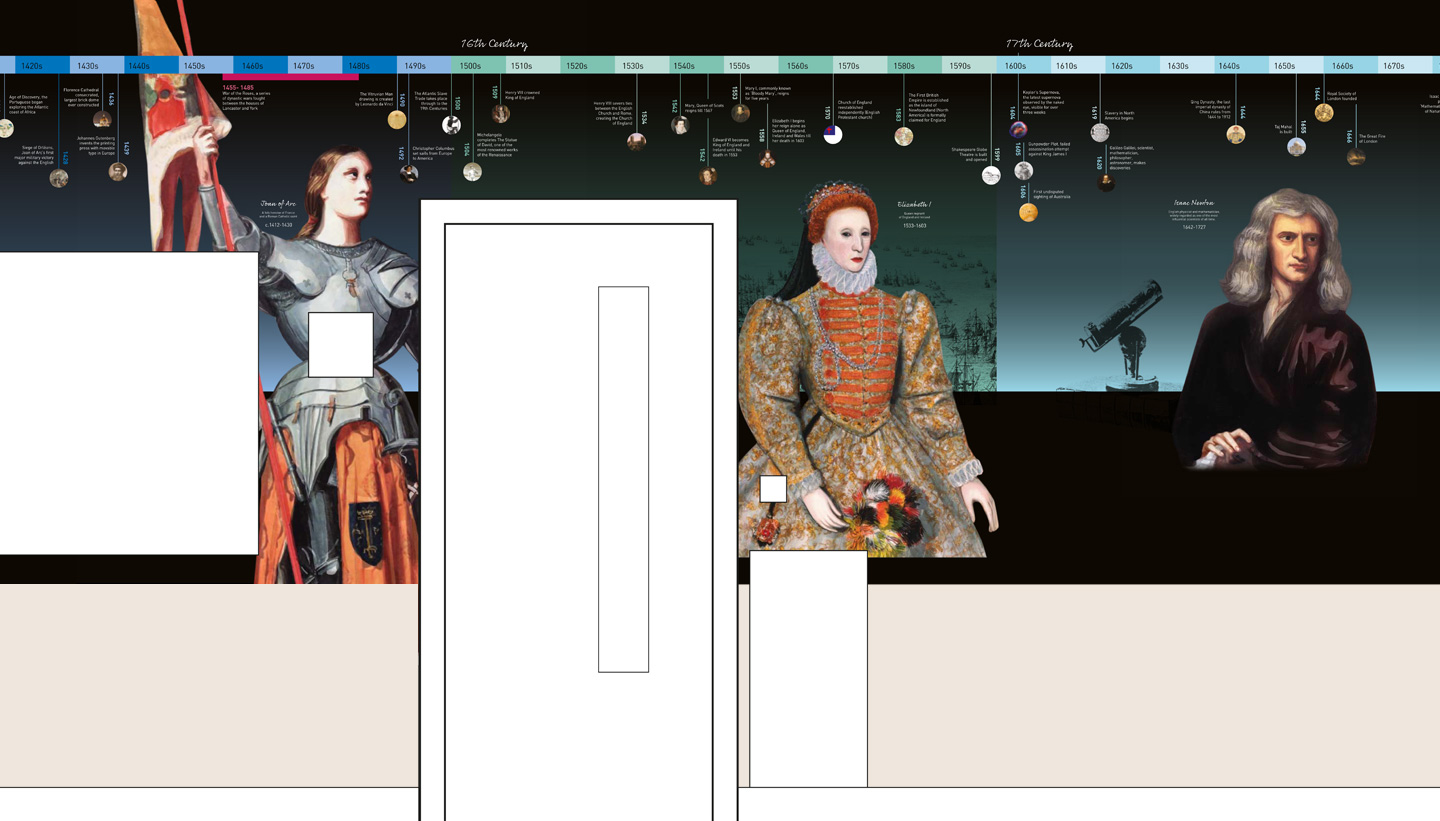Open the Johannes Gutenberg portrait thumbnail
1440x821 pixels.
(x=117, y=172)
